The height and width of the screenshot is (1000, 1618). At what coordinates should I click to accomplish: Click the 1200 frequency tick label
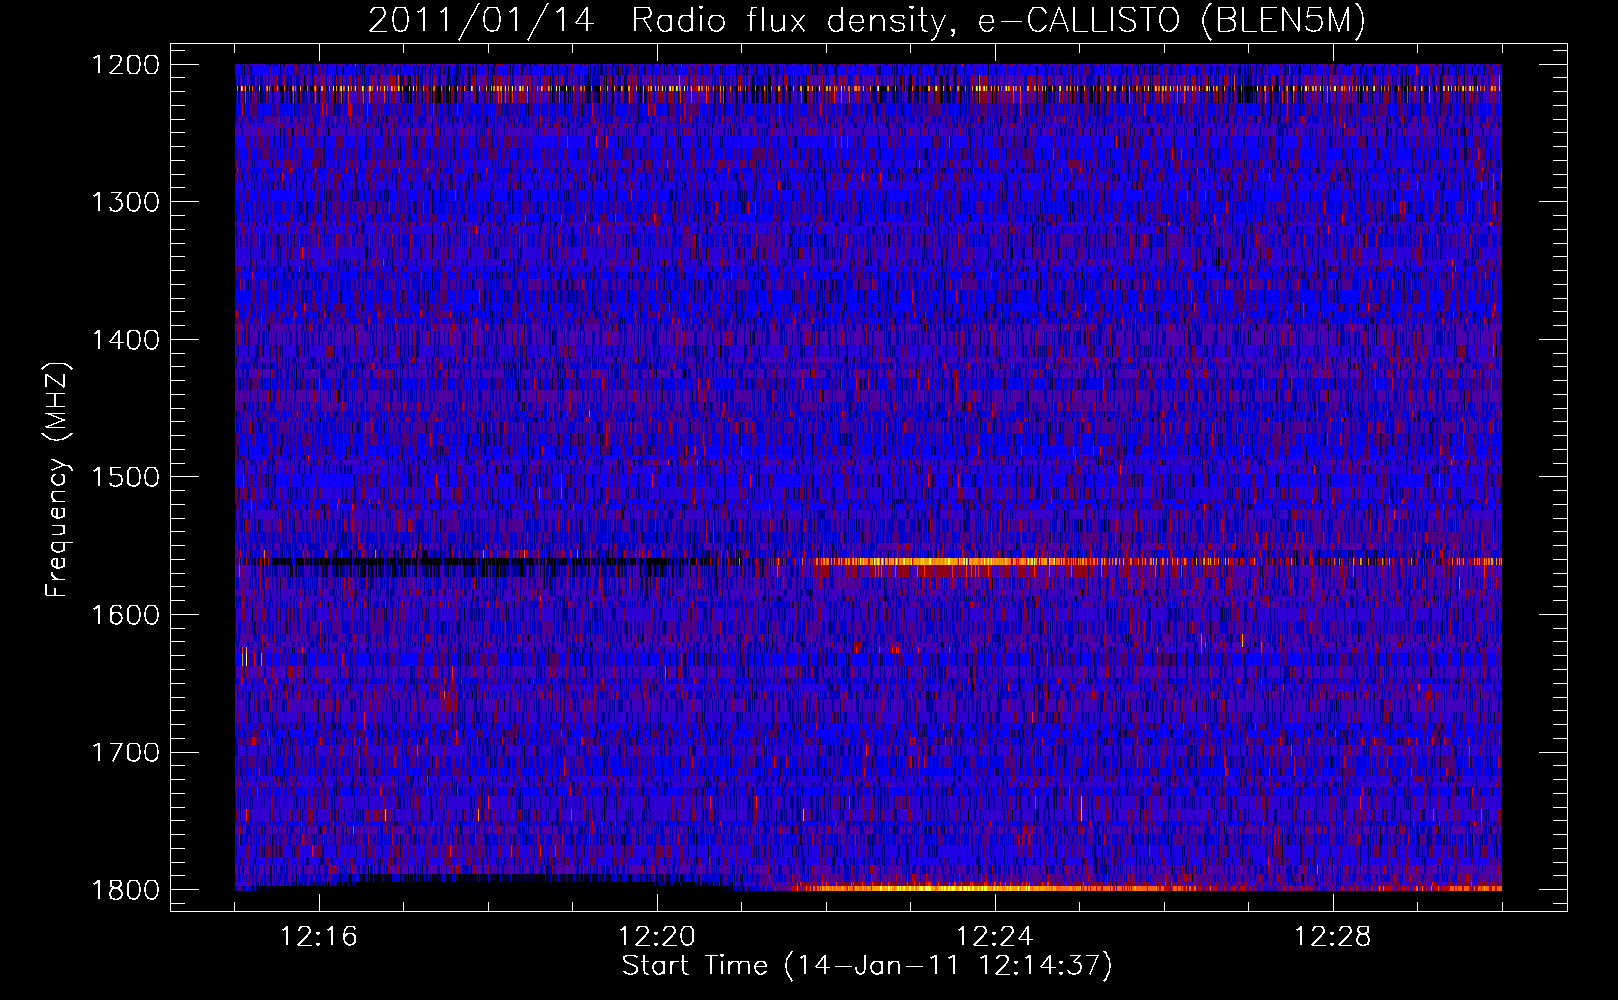click(125, 65)
